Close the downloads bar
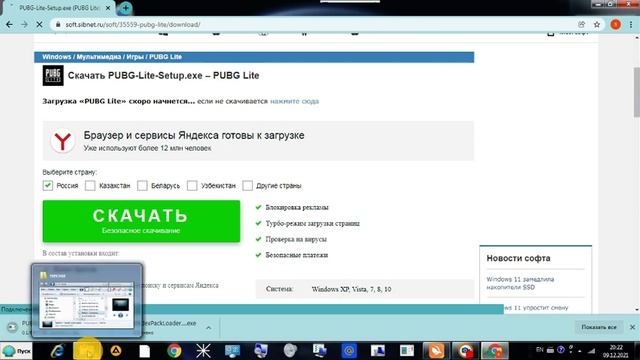This screenshot has height=360, width=640. pyautogui.click(x=632, y=327)
